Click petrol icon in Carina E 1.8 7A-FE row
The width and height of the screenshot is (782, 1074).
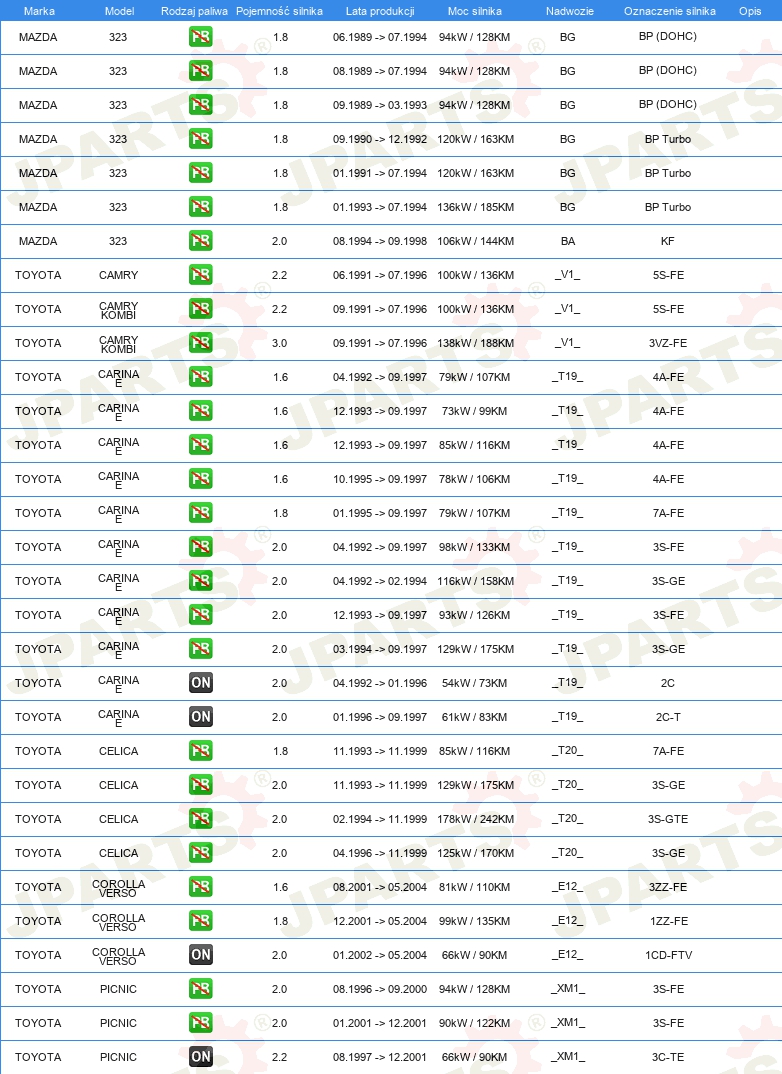point(201,513)
